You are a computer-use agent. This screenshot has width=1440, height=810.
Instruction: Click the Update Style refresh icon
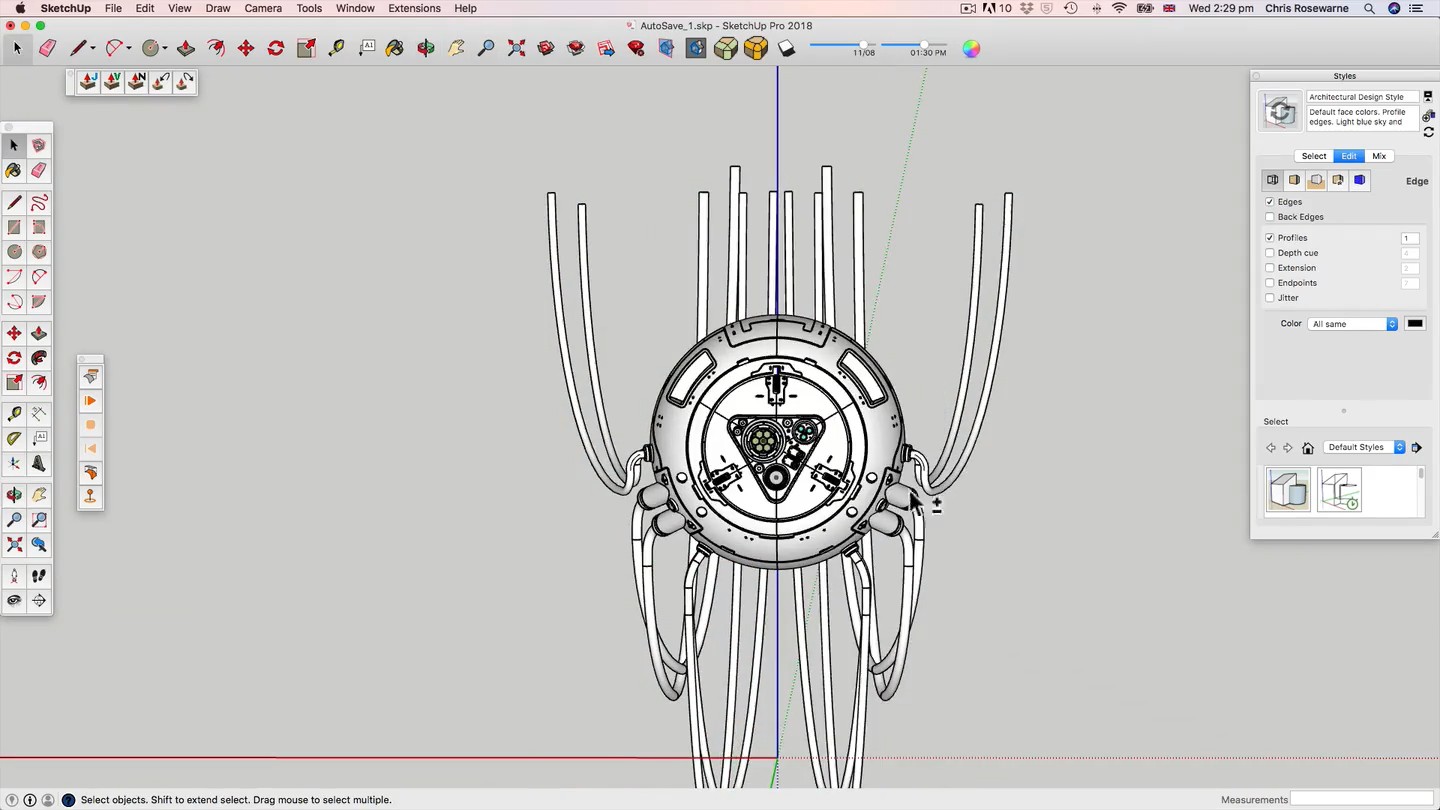point(1428,132)
